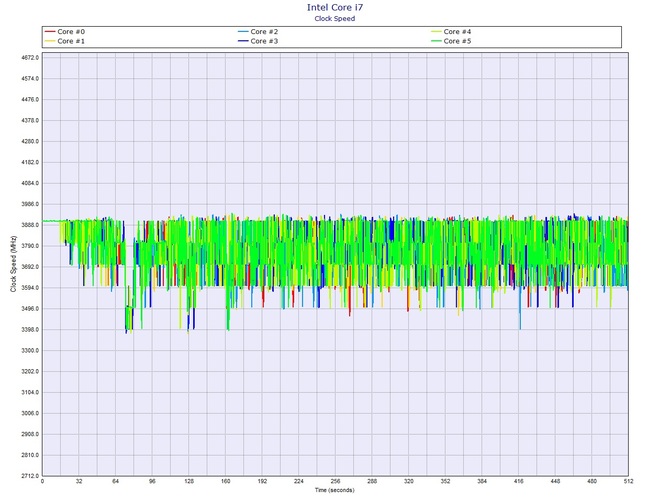Select the Core #1 legend entry

(65, 41)
